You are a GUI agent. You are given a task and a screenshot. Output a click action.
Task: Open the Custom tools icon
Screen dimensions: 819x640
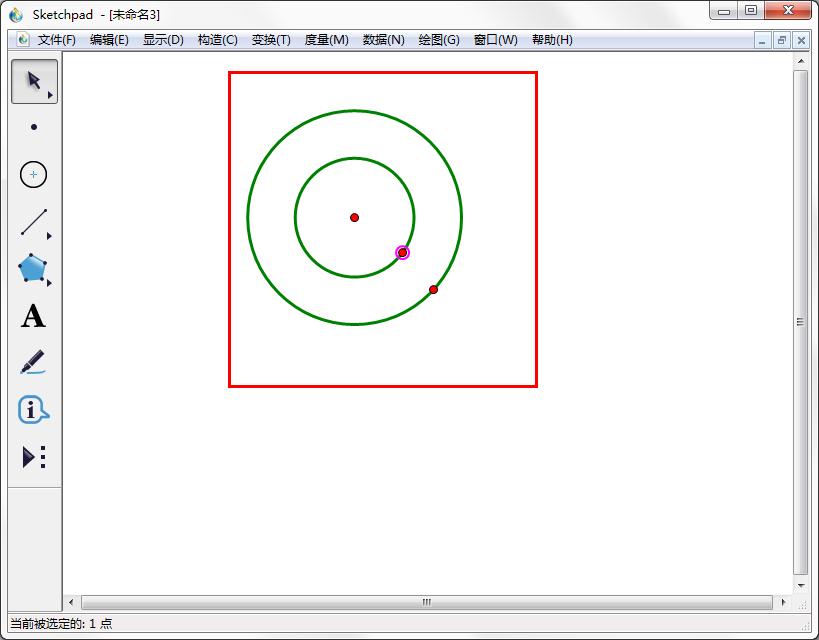(x=34, y=457)
